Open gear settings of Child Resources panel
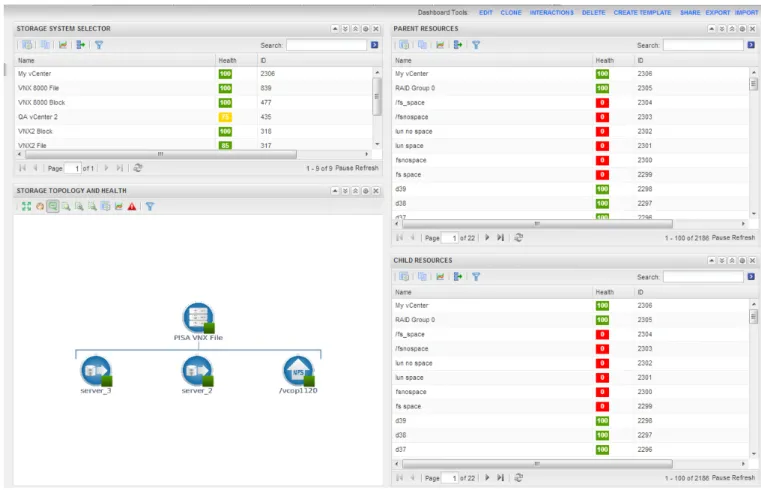This screenshot has height=490, width=761. pos(742,261)
